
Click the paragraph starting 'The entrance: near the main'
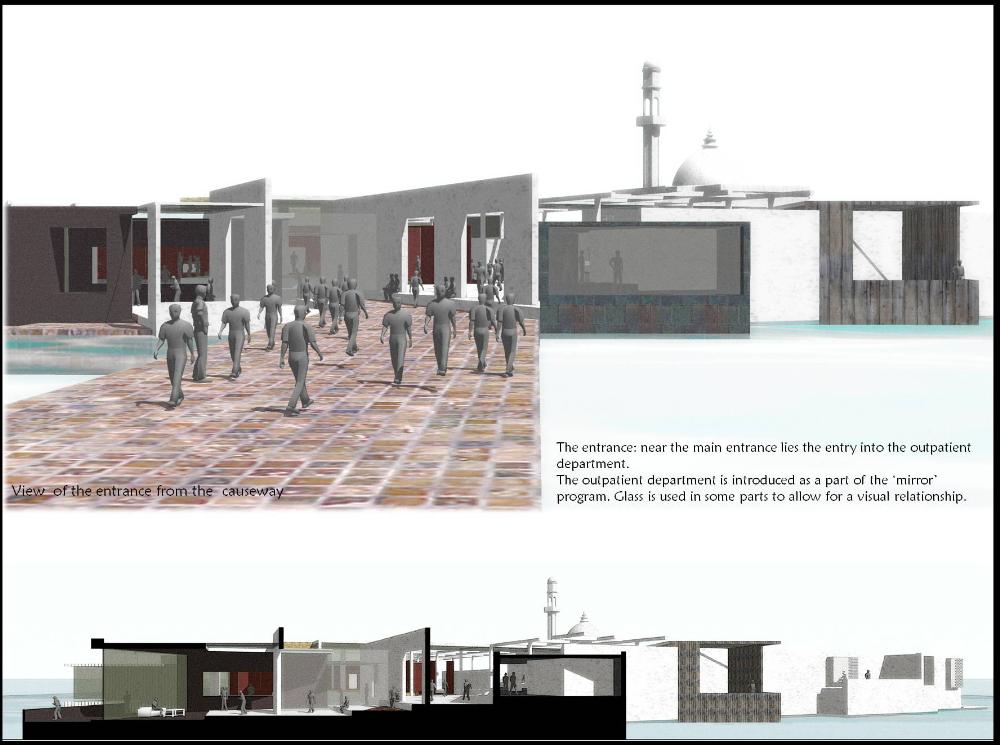(x=763, y=455)
